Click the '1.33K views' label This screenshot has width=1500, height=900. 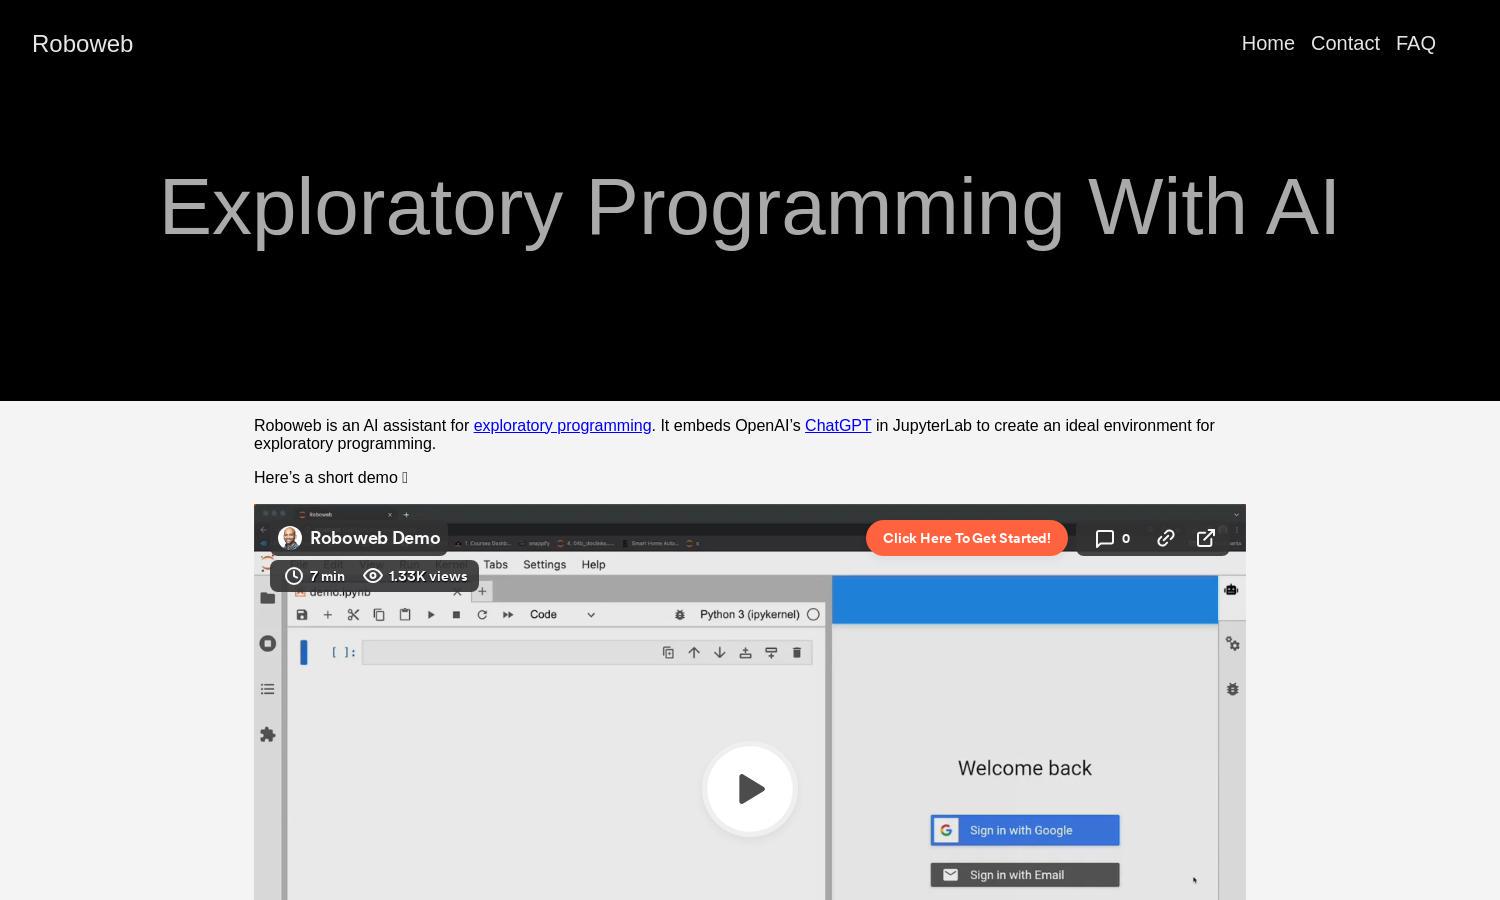pos(416,576)
